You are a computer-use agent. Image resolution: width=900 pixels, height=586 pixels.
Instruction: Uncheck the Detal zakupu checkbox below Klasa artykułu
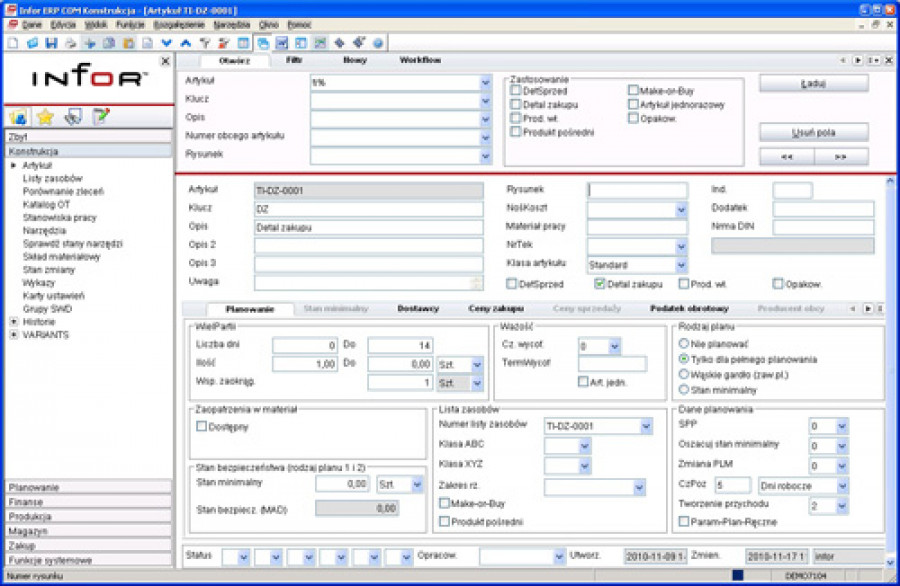(x=600, y=284)
